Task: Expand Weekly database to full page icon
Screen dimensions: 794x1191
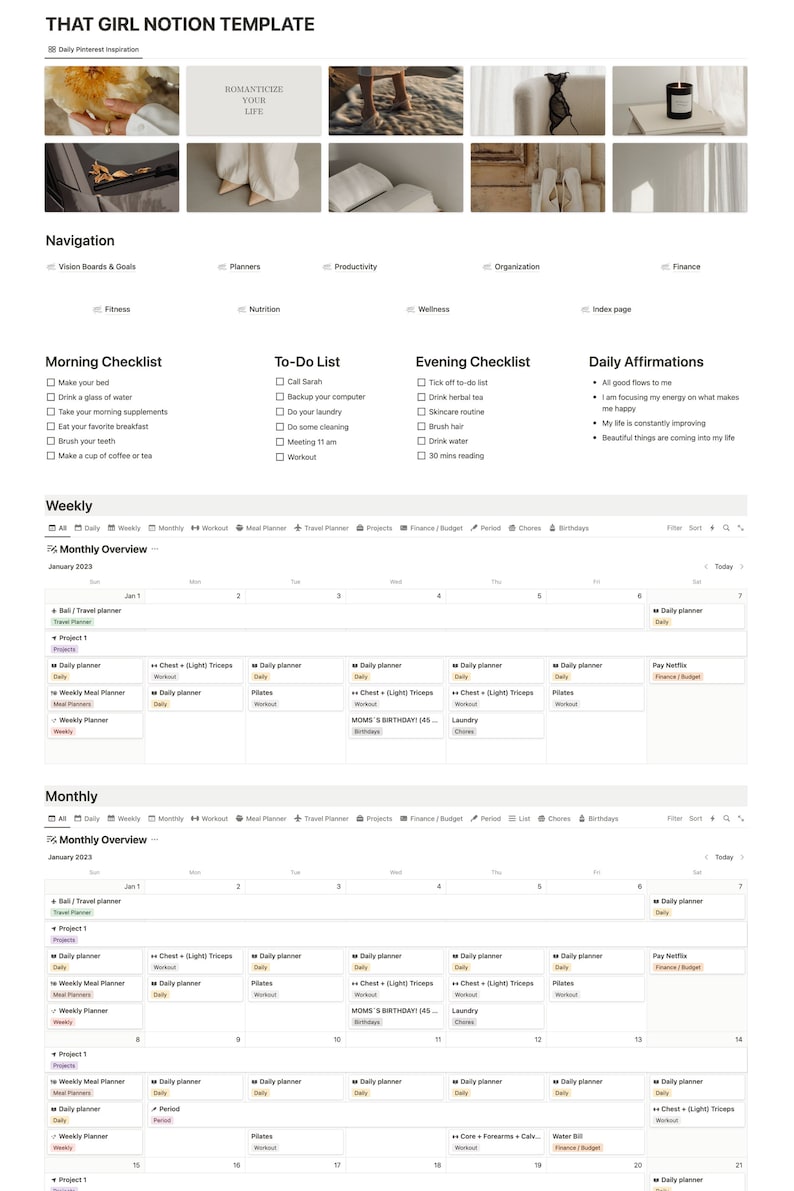Action: 741,528
